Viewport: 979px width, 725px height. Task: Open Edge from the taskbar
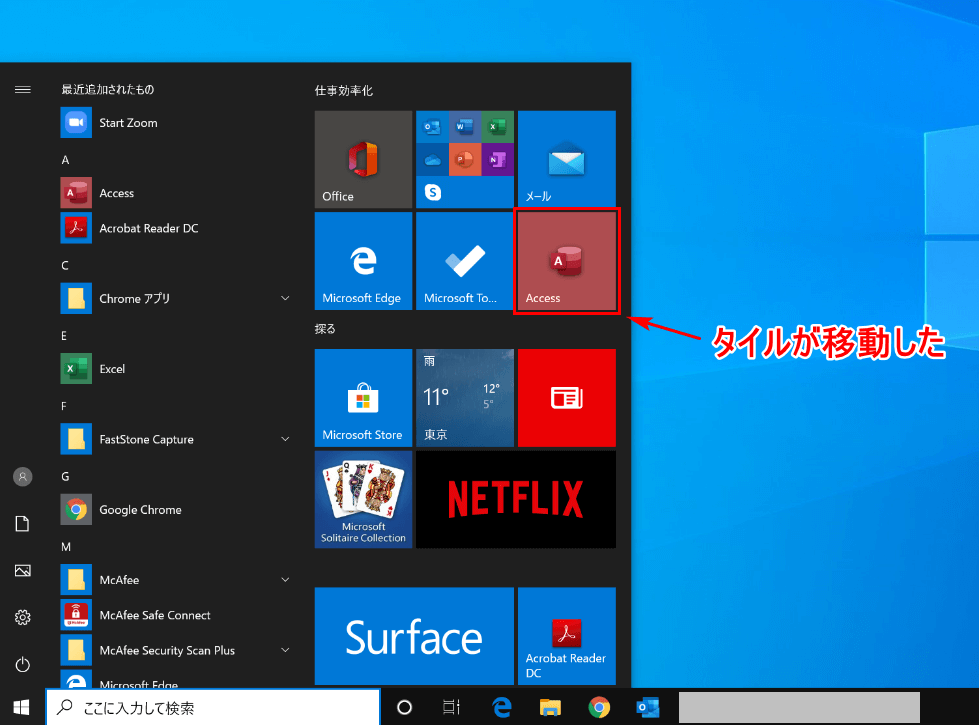tap(501, 708)
